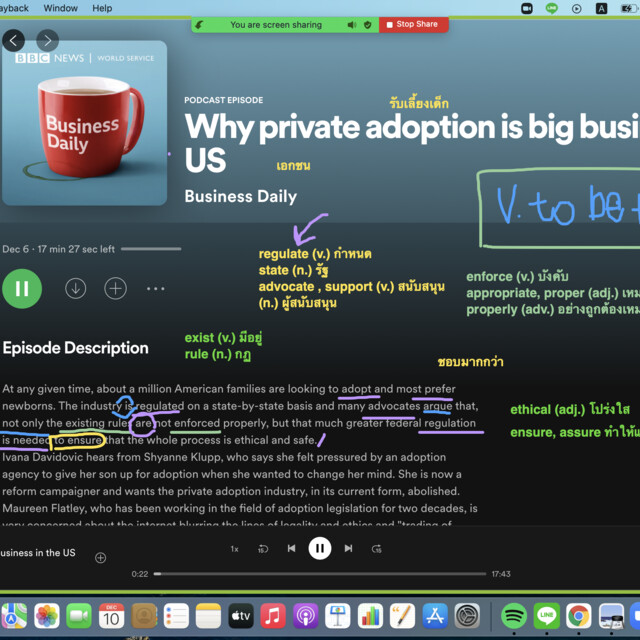Open Reminders from the Dock

tap(176, 616)
